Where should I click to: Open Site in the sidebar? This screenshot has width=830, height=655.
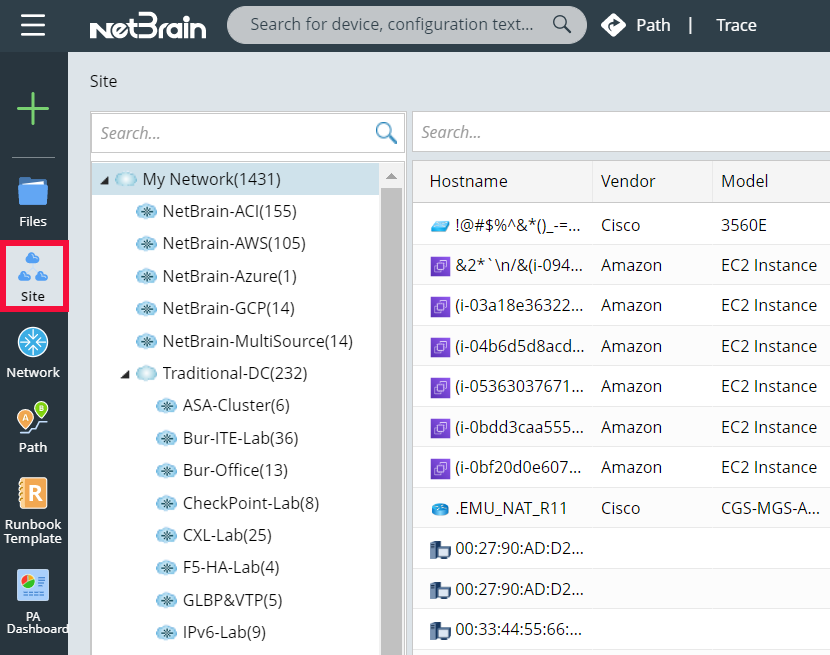(33, 277)
